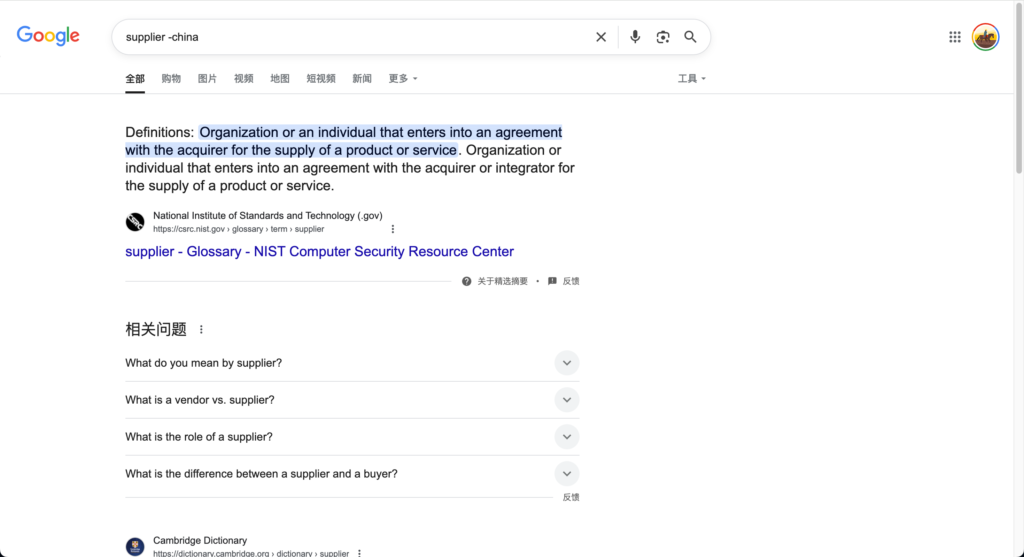This screenshot has width=1024, height=557.
Task: Click 反馈 link next to 关于精选摘要
Action: (x=571, y=281)
